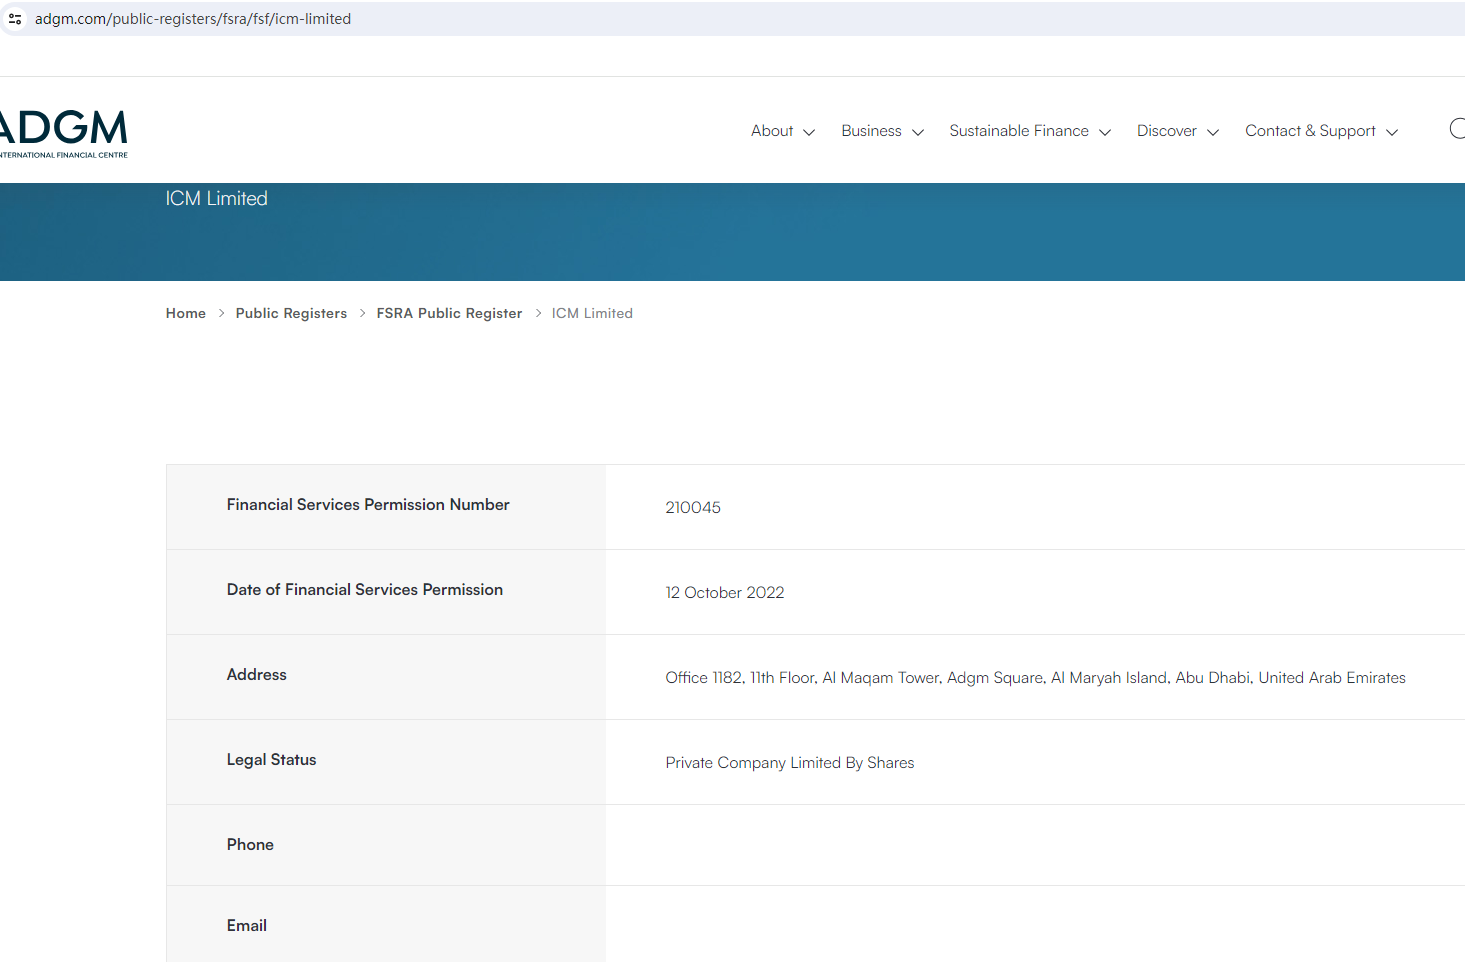Screen dimensions: 1465x962
Task: Open the Discover menu
Action: 1167,131
